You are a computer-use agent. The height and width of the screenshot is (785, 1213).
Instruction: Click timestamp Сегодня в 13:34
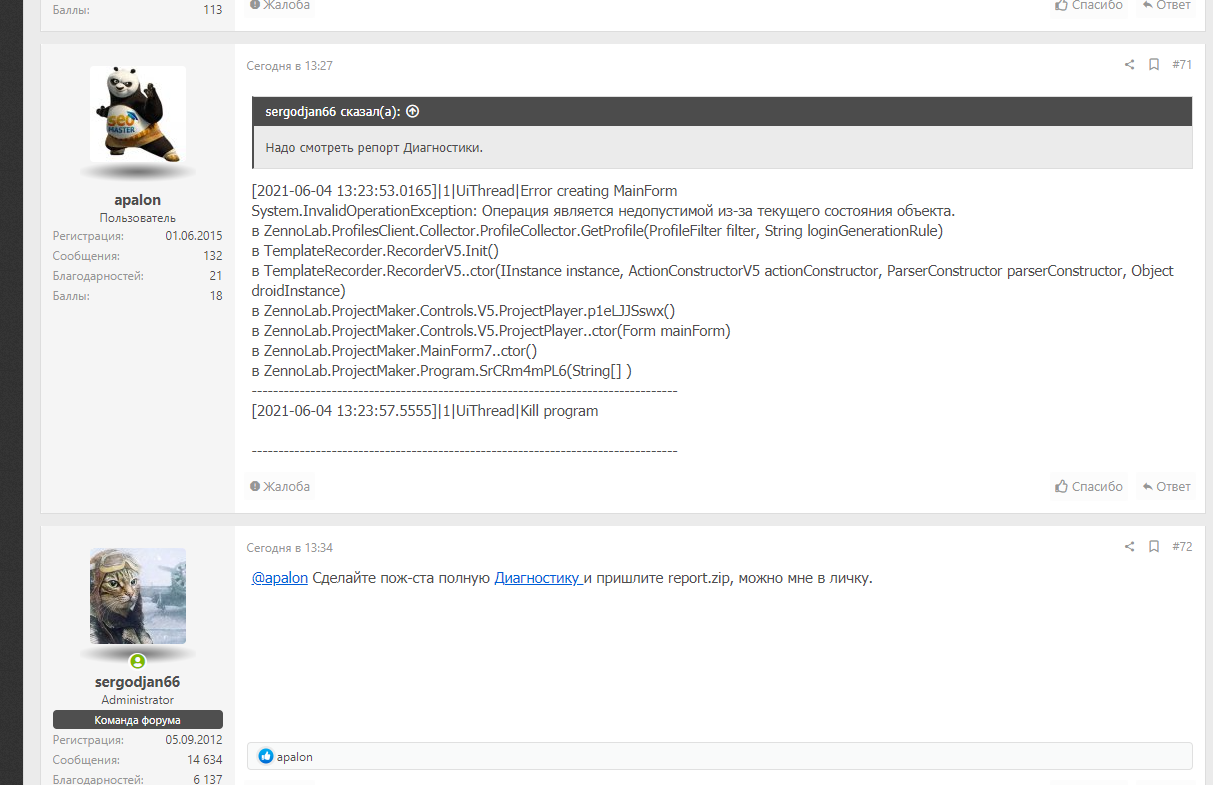click(290, 548)
